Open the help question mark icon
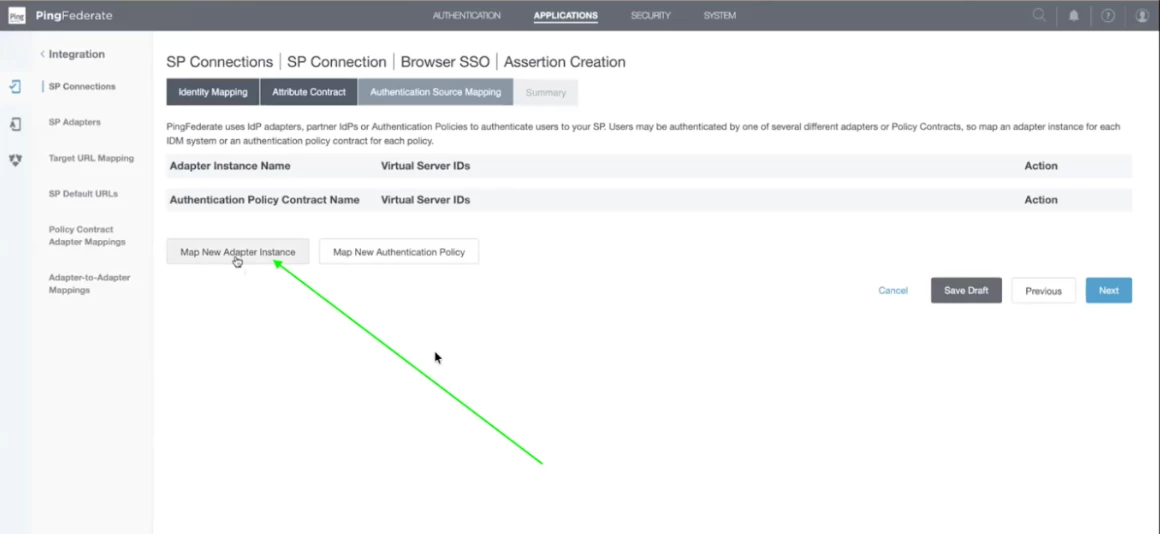This screenshot has width=1160, height=534. [1107, 16]
